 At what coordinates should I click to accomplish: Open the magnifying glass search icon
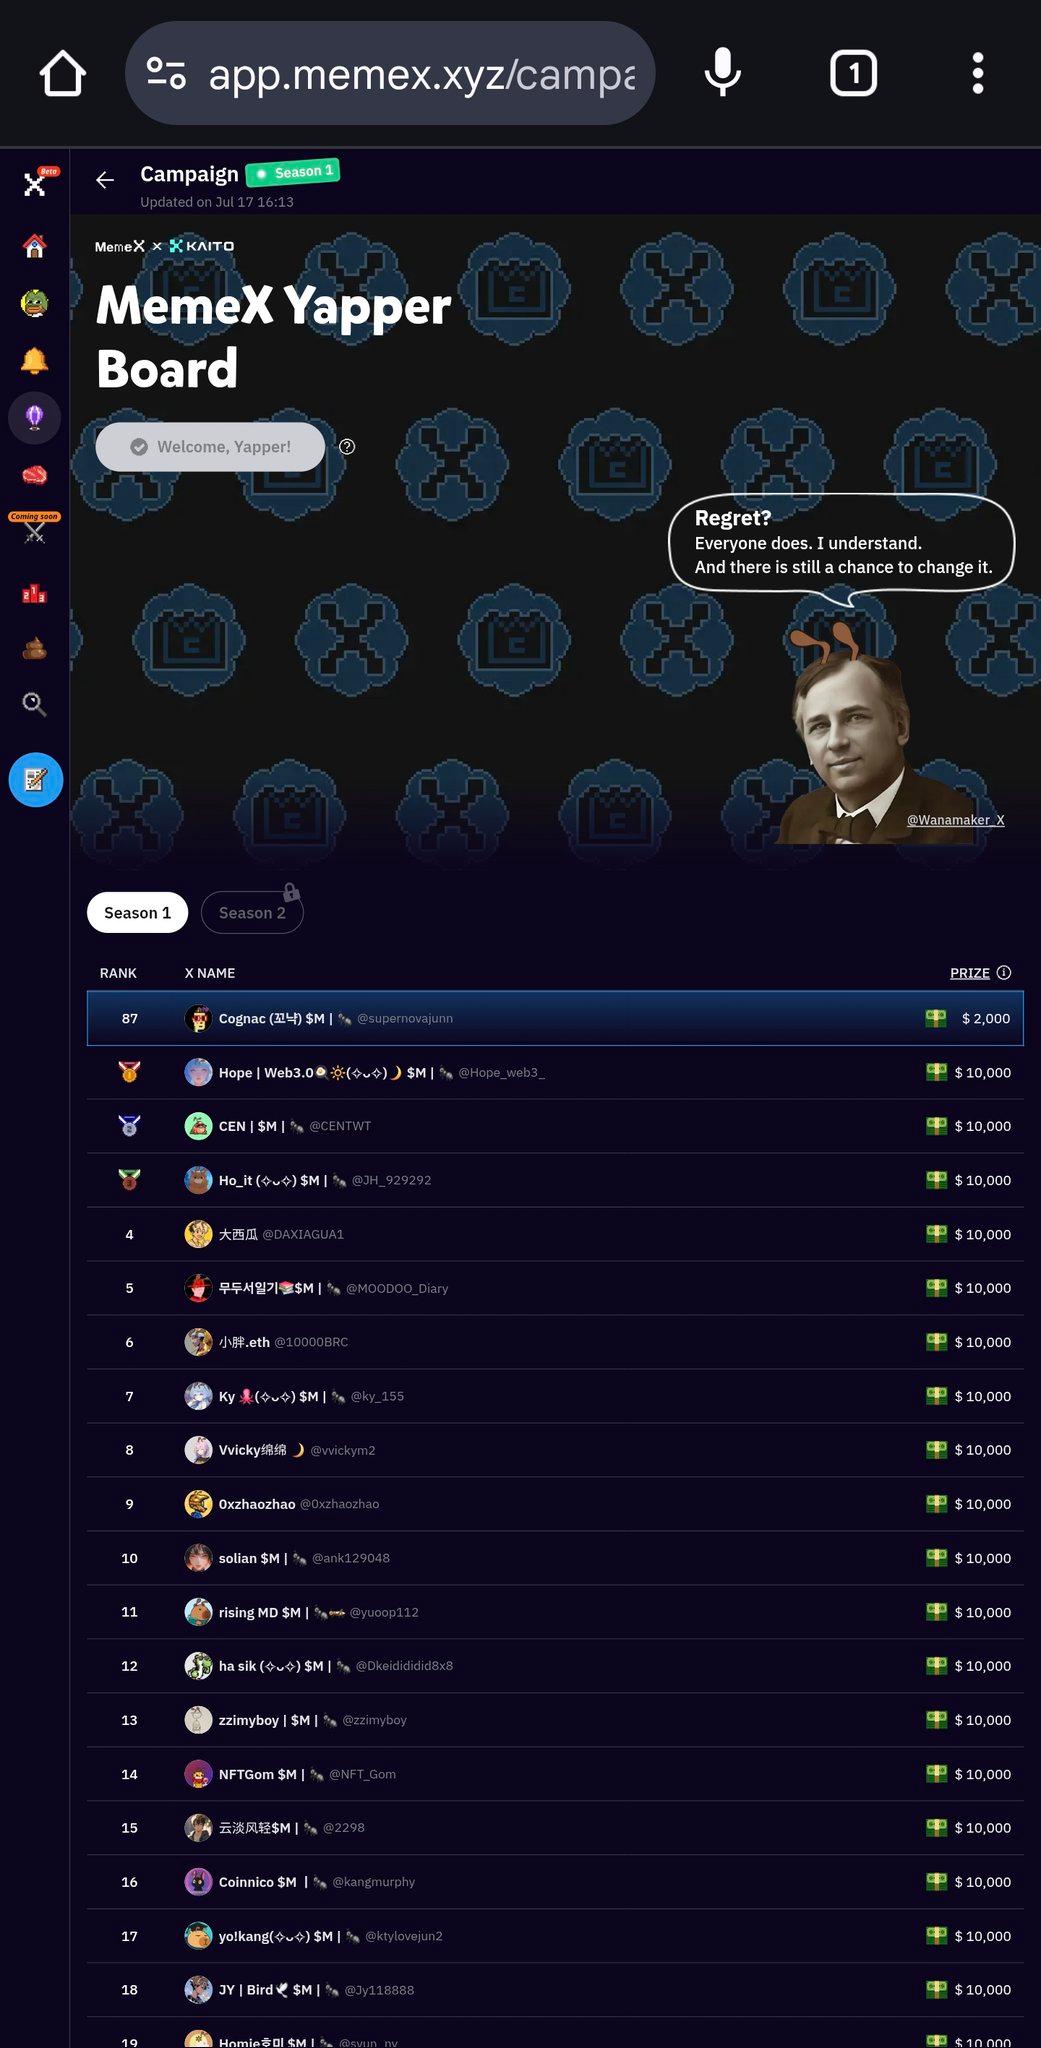coord(35,704)
